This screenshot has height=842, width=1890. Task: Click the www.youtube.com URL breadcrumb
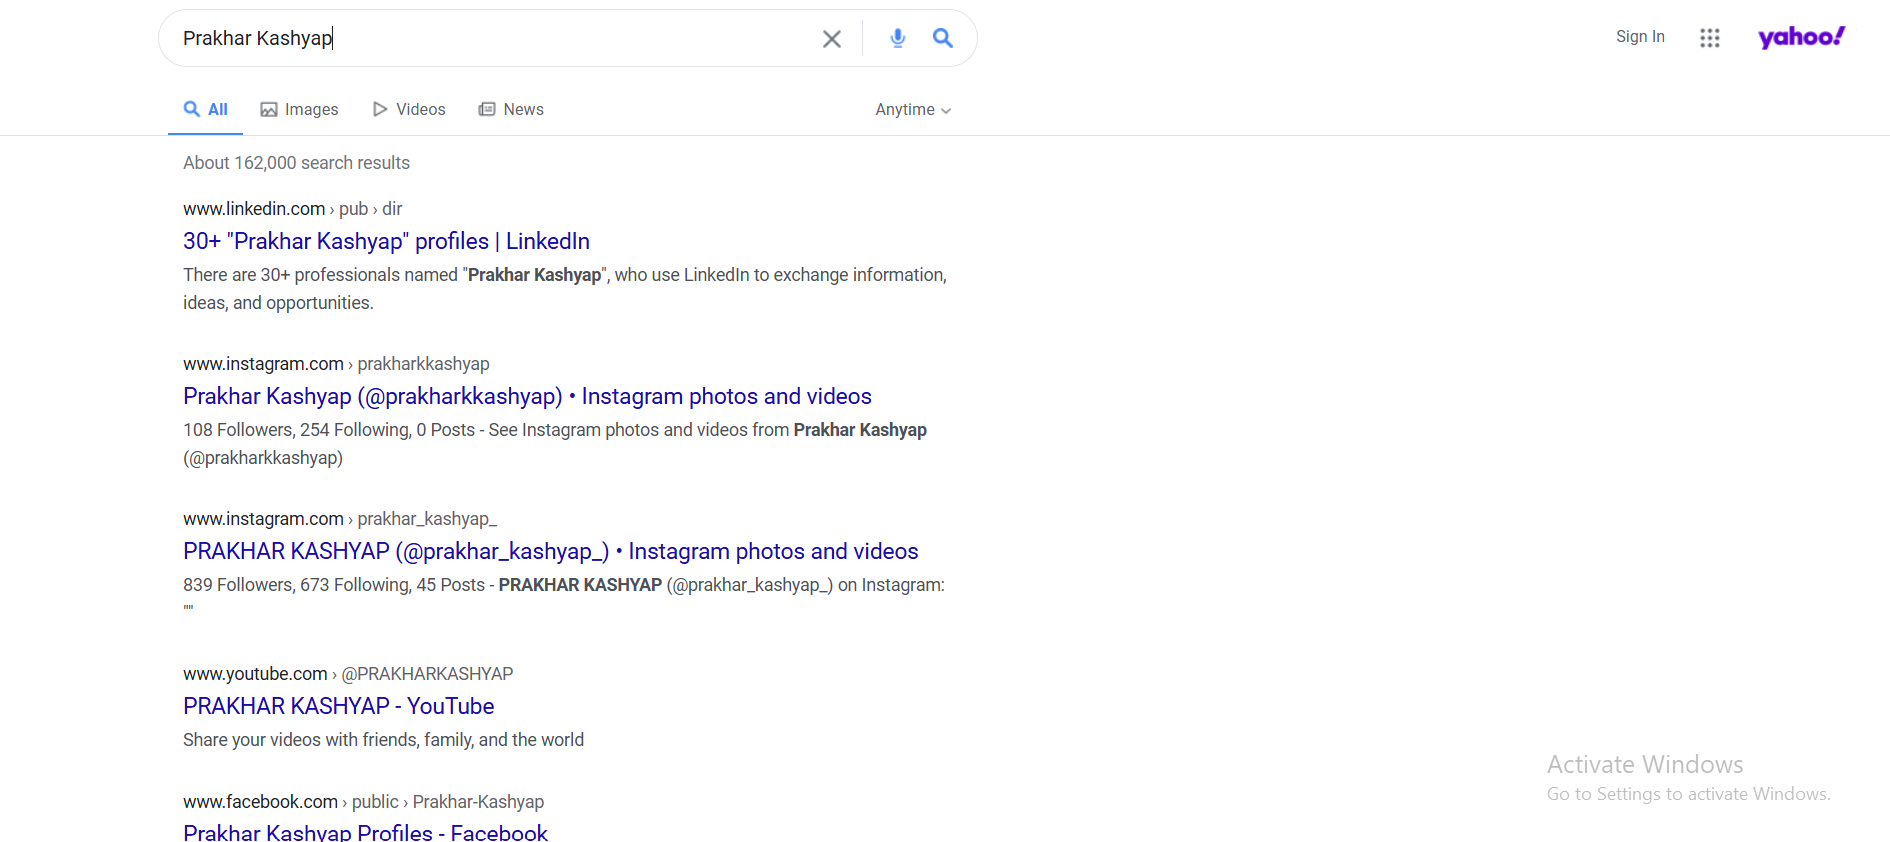pos(255,674)
